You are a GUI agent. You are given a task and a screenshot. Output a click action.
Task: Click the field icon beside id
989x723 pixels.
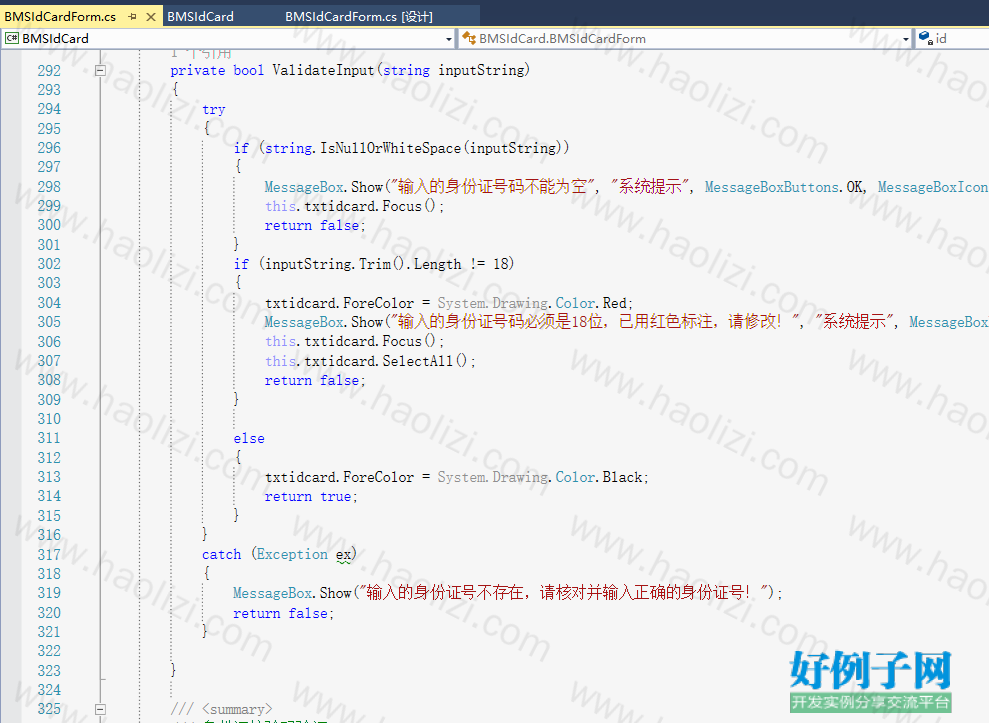(925, 38)
